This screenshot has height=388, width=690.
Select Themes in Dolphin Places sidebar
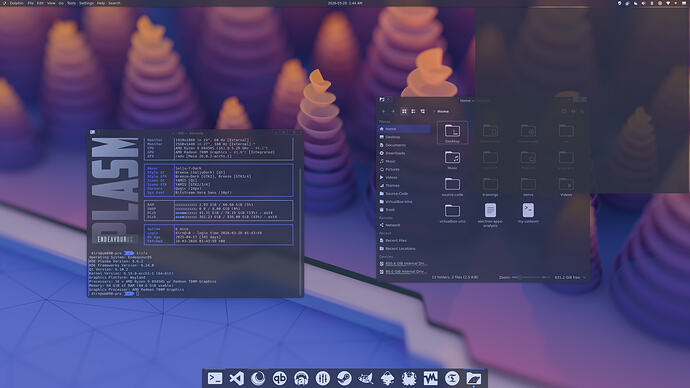point(404,186)
